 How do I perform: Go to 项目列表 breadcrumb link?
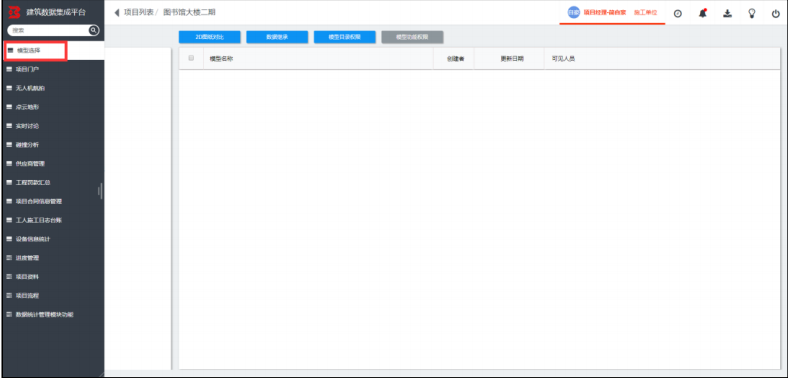click(x=138, y=13)
